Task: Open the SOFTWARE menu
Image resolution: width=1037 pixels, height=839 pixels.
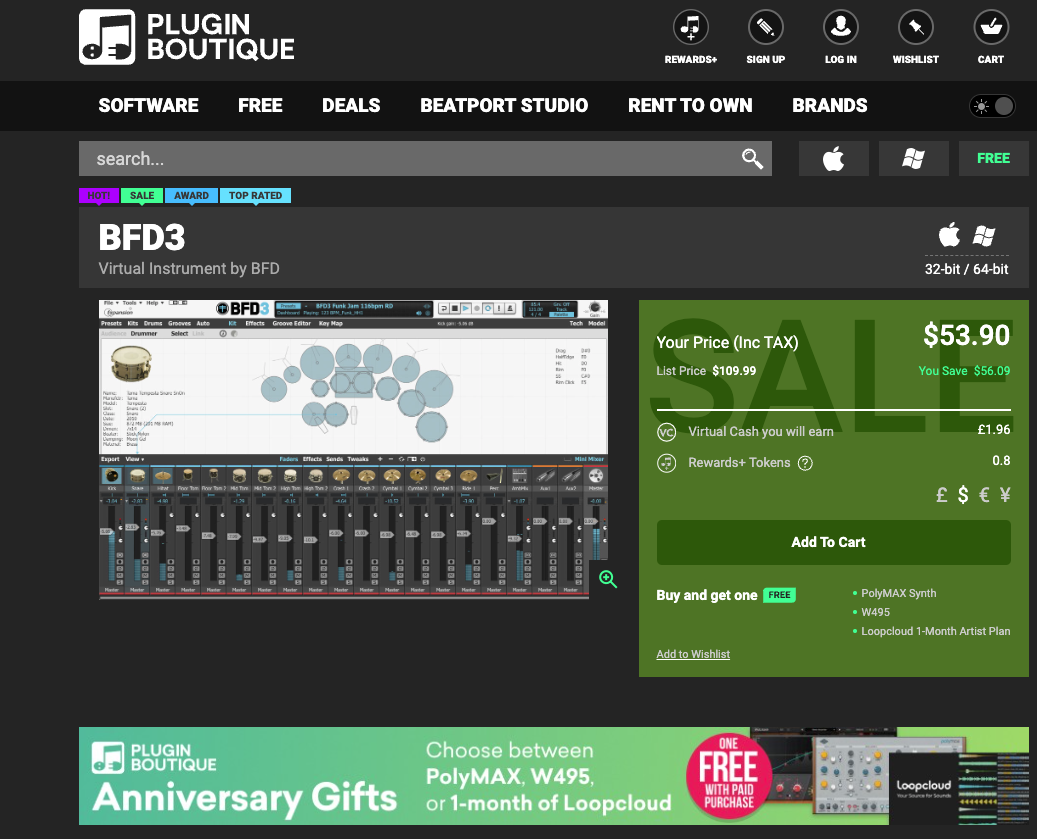Action: pyautogui.click(x=148, y=106)
